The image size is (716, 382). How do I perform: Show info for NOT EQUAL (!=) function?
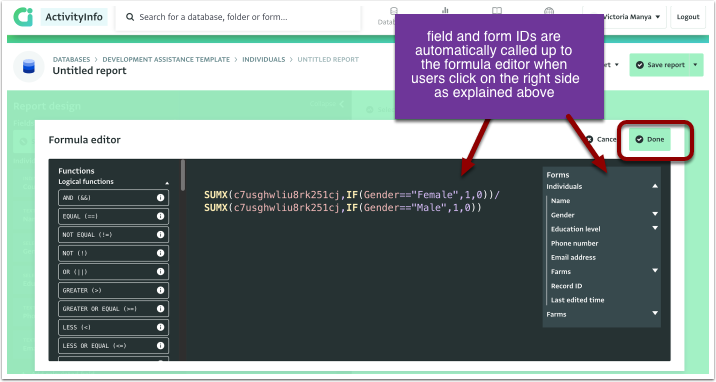(160, 235)
